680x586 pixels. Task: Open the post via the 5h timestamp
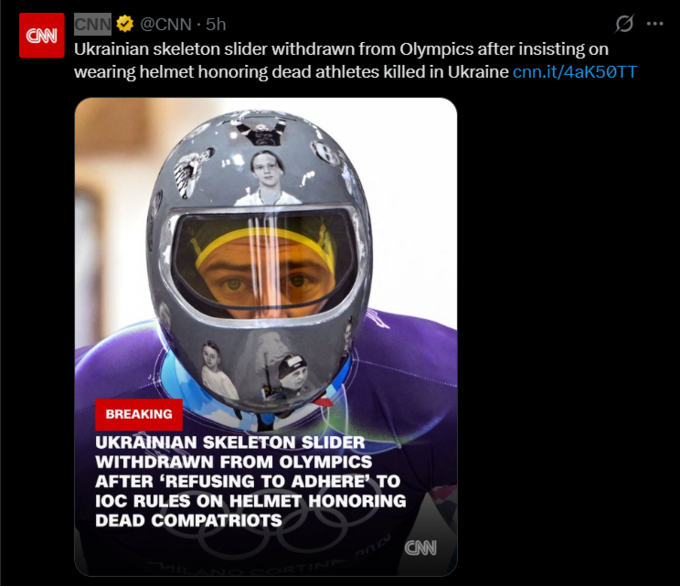[x=216, y=23]
